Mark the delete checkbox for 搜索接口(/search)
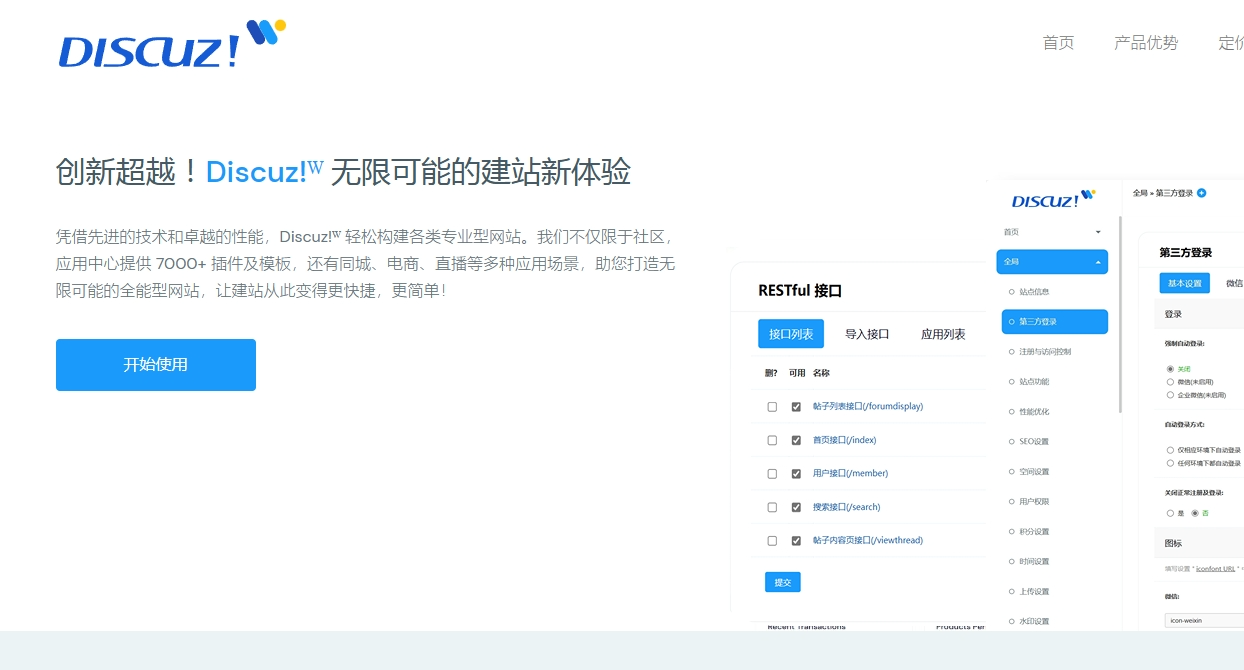 click(x=772, y=507)
